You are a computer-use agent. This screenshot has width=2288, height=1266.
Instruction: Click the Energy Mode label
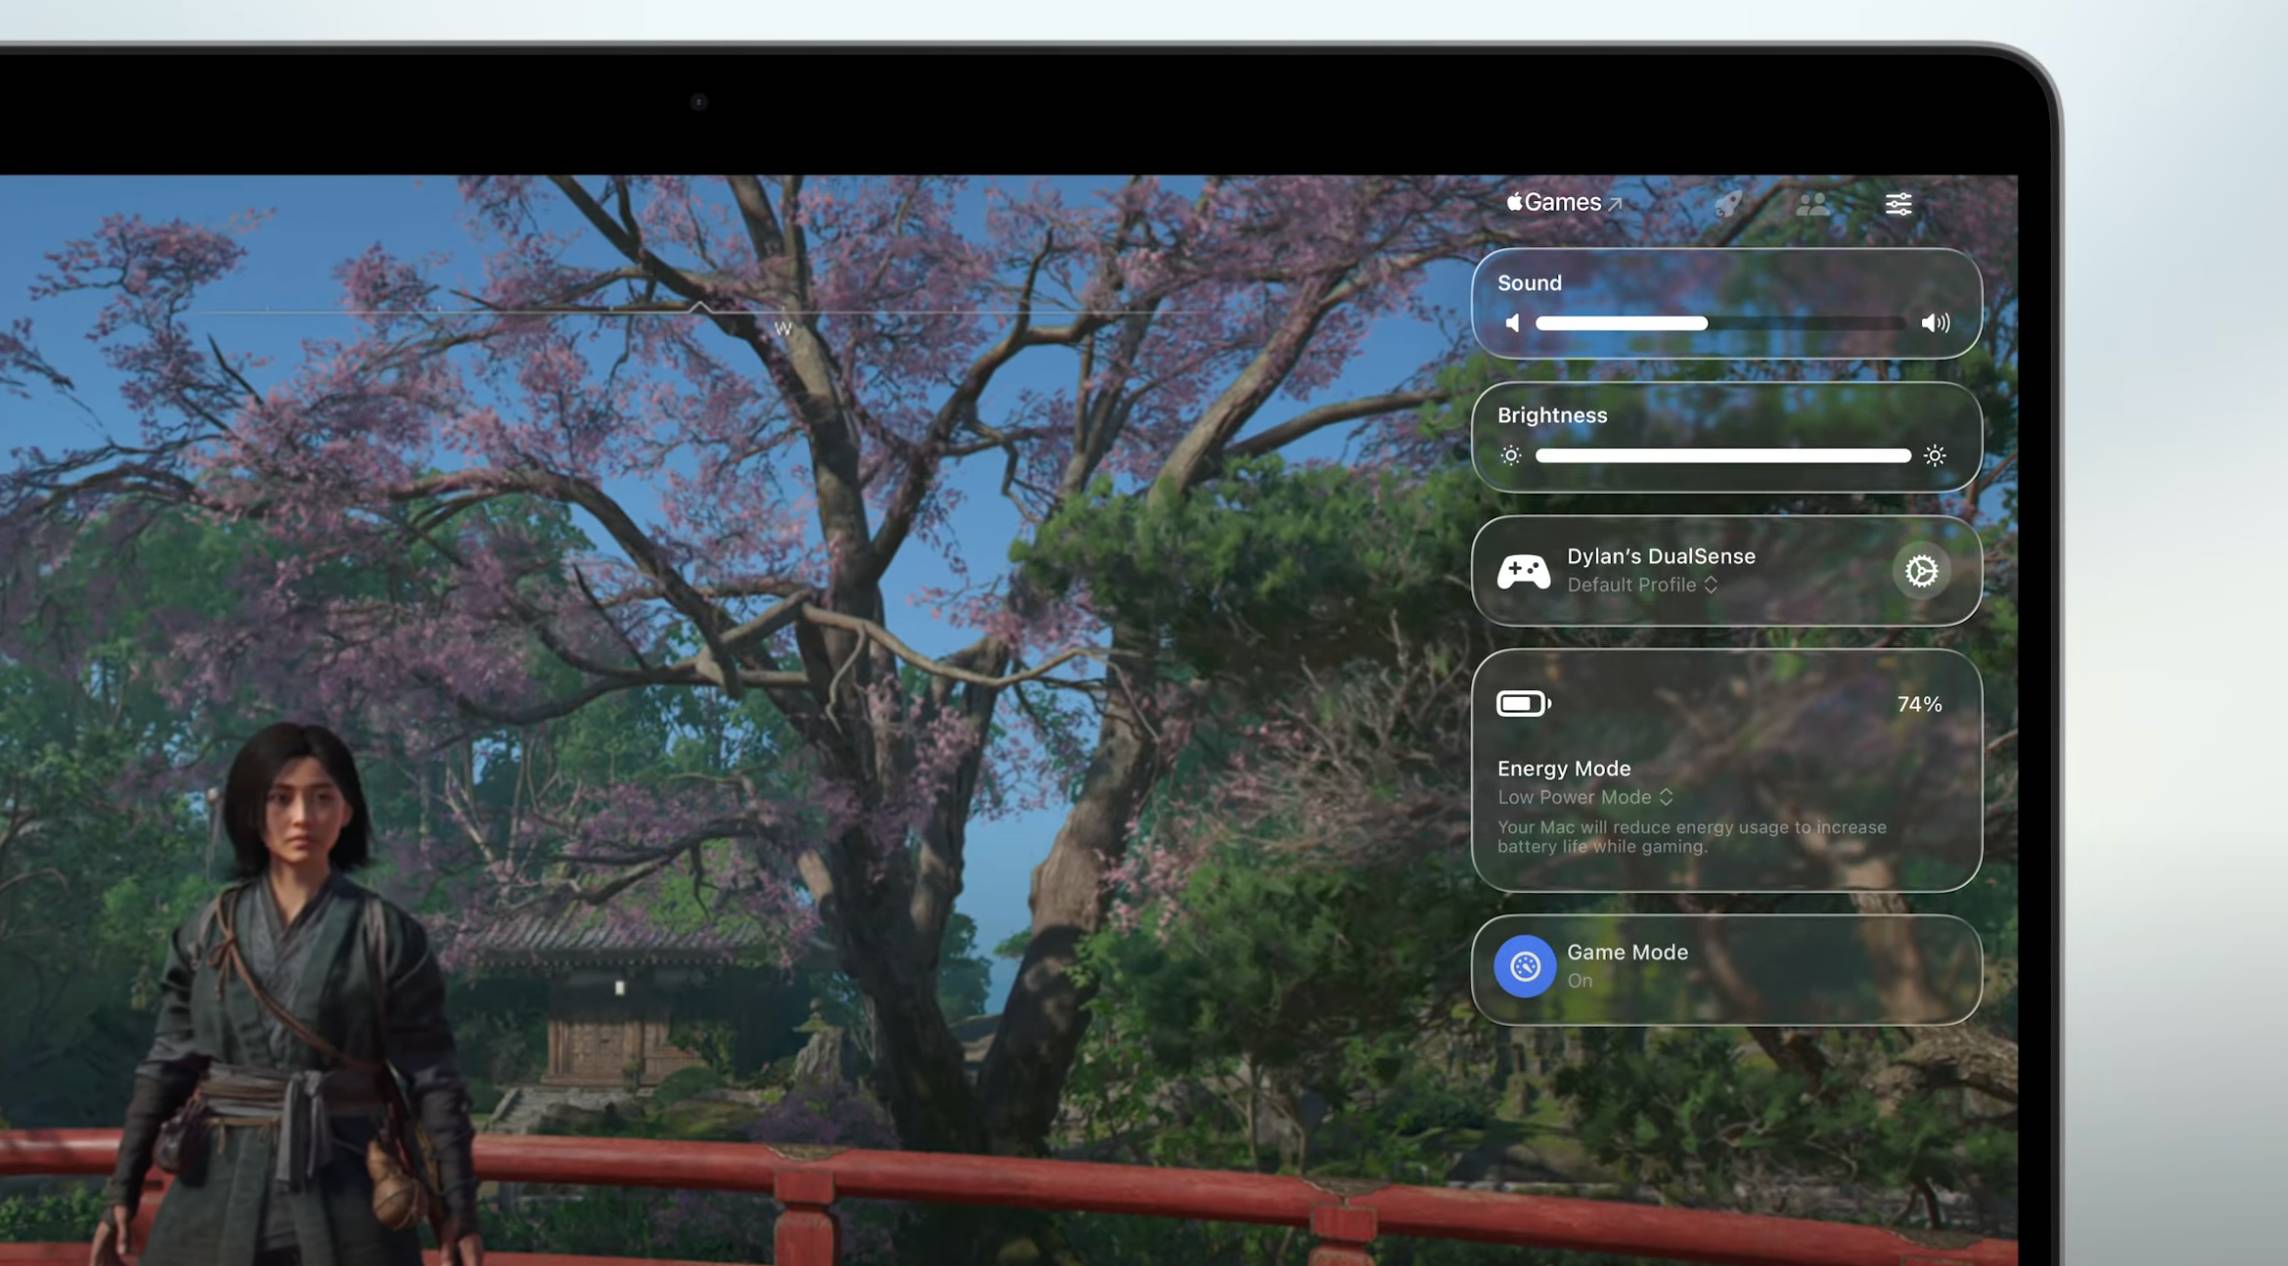[1564, 768]
